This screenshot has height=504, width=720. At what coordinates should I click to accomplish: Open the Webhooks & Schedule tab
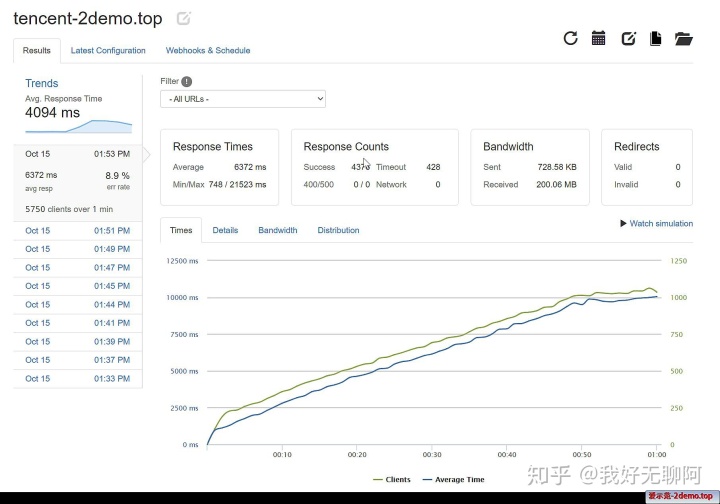(x=208, y=50)
